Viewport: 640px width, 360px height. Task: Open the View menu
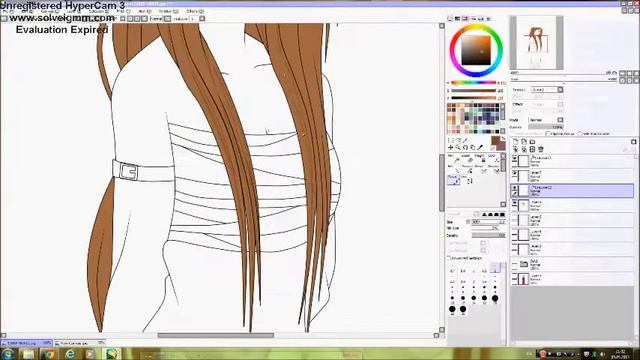point(144,11)
